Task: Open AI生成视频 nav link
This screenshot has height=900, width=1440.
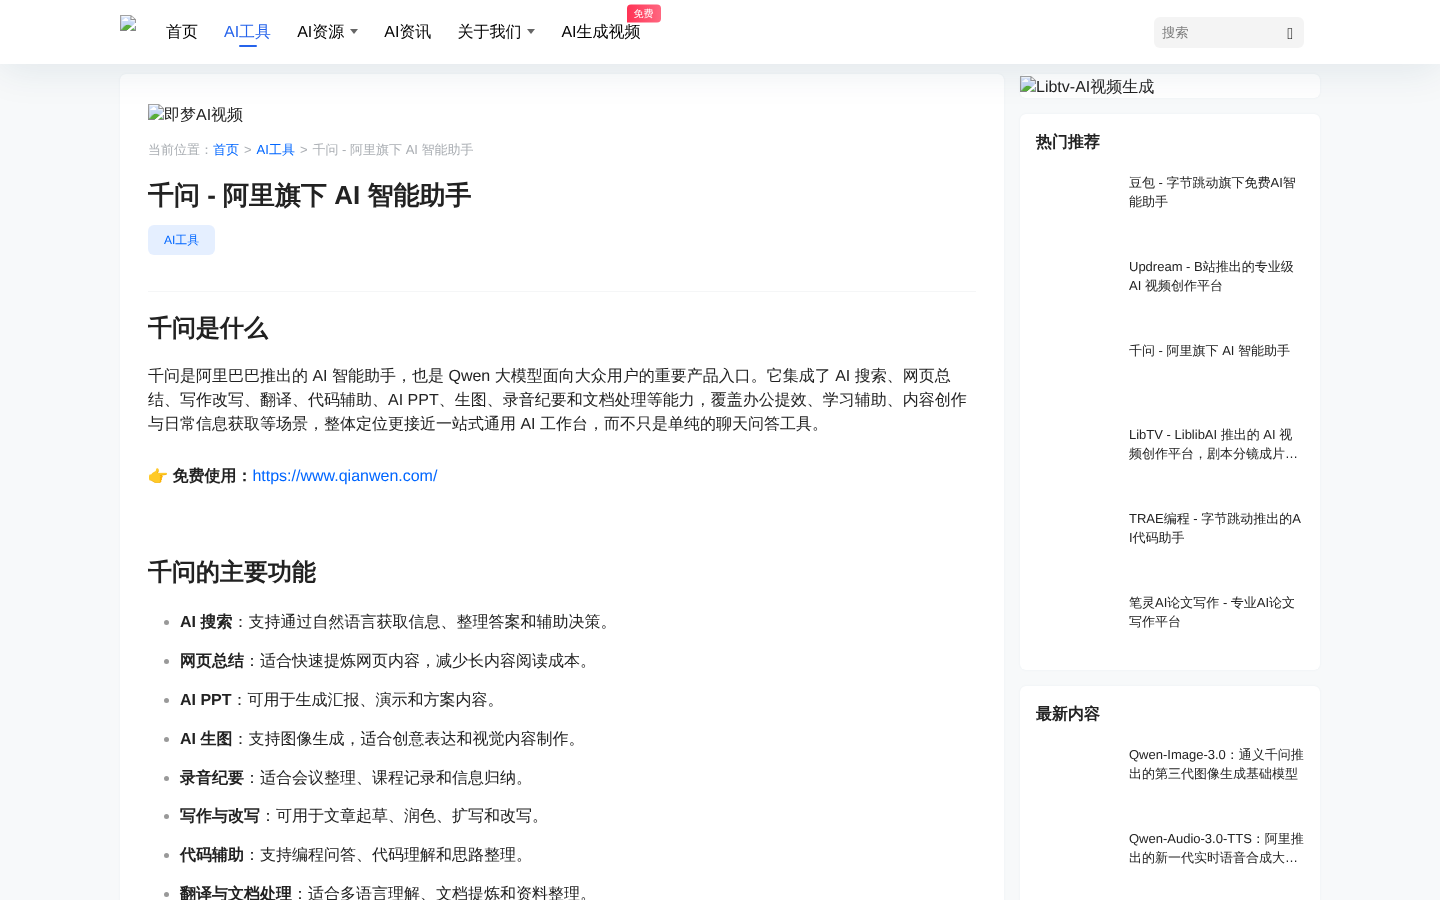Action: (600, 32)
